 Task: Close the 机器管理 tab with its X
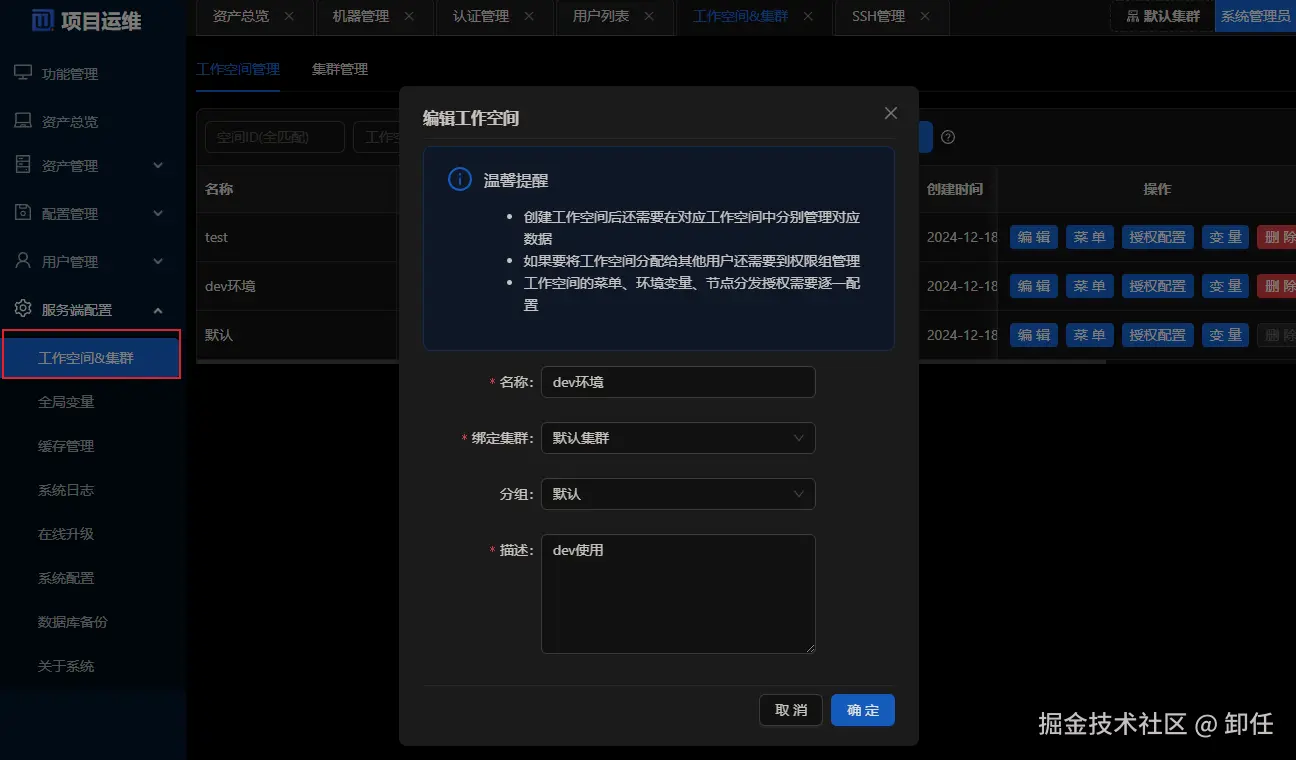[409, 16]
